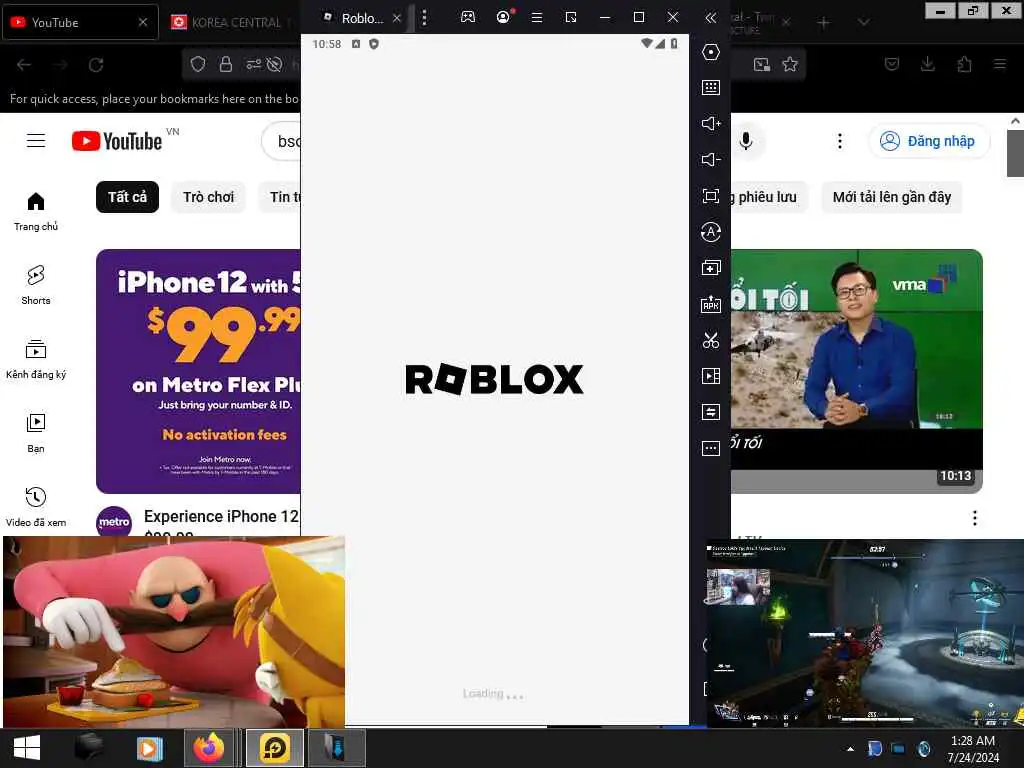Open Firefox extensions puzzle icon
The image size is (1024, 768).
[x=964, y=64]
